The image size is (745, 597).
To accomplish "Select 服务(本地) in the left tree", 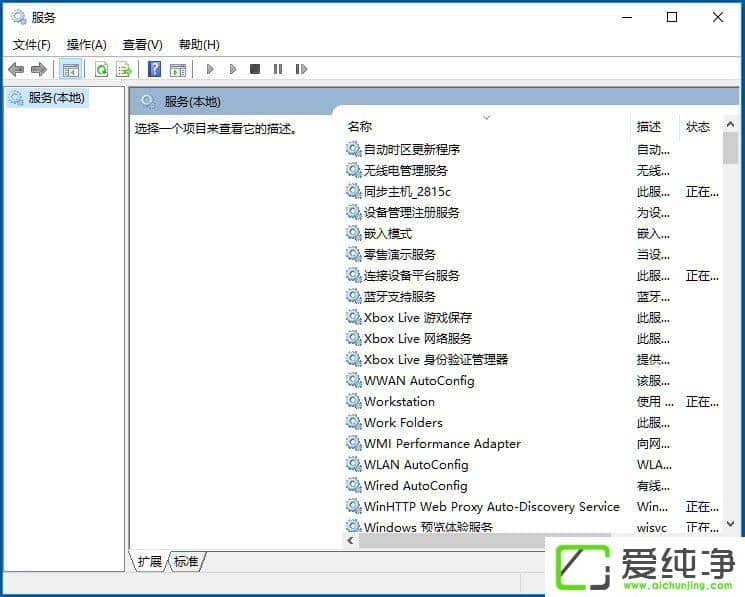I will pyautogui.click(x=48, y=98).
